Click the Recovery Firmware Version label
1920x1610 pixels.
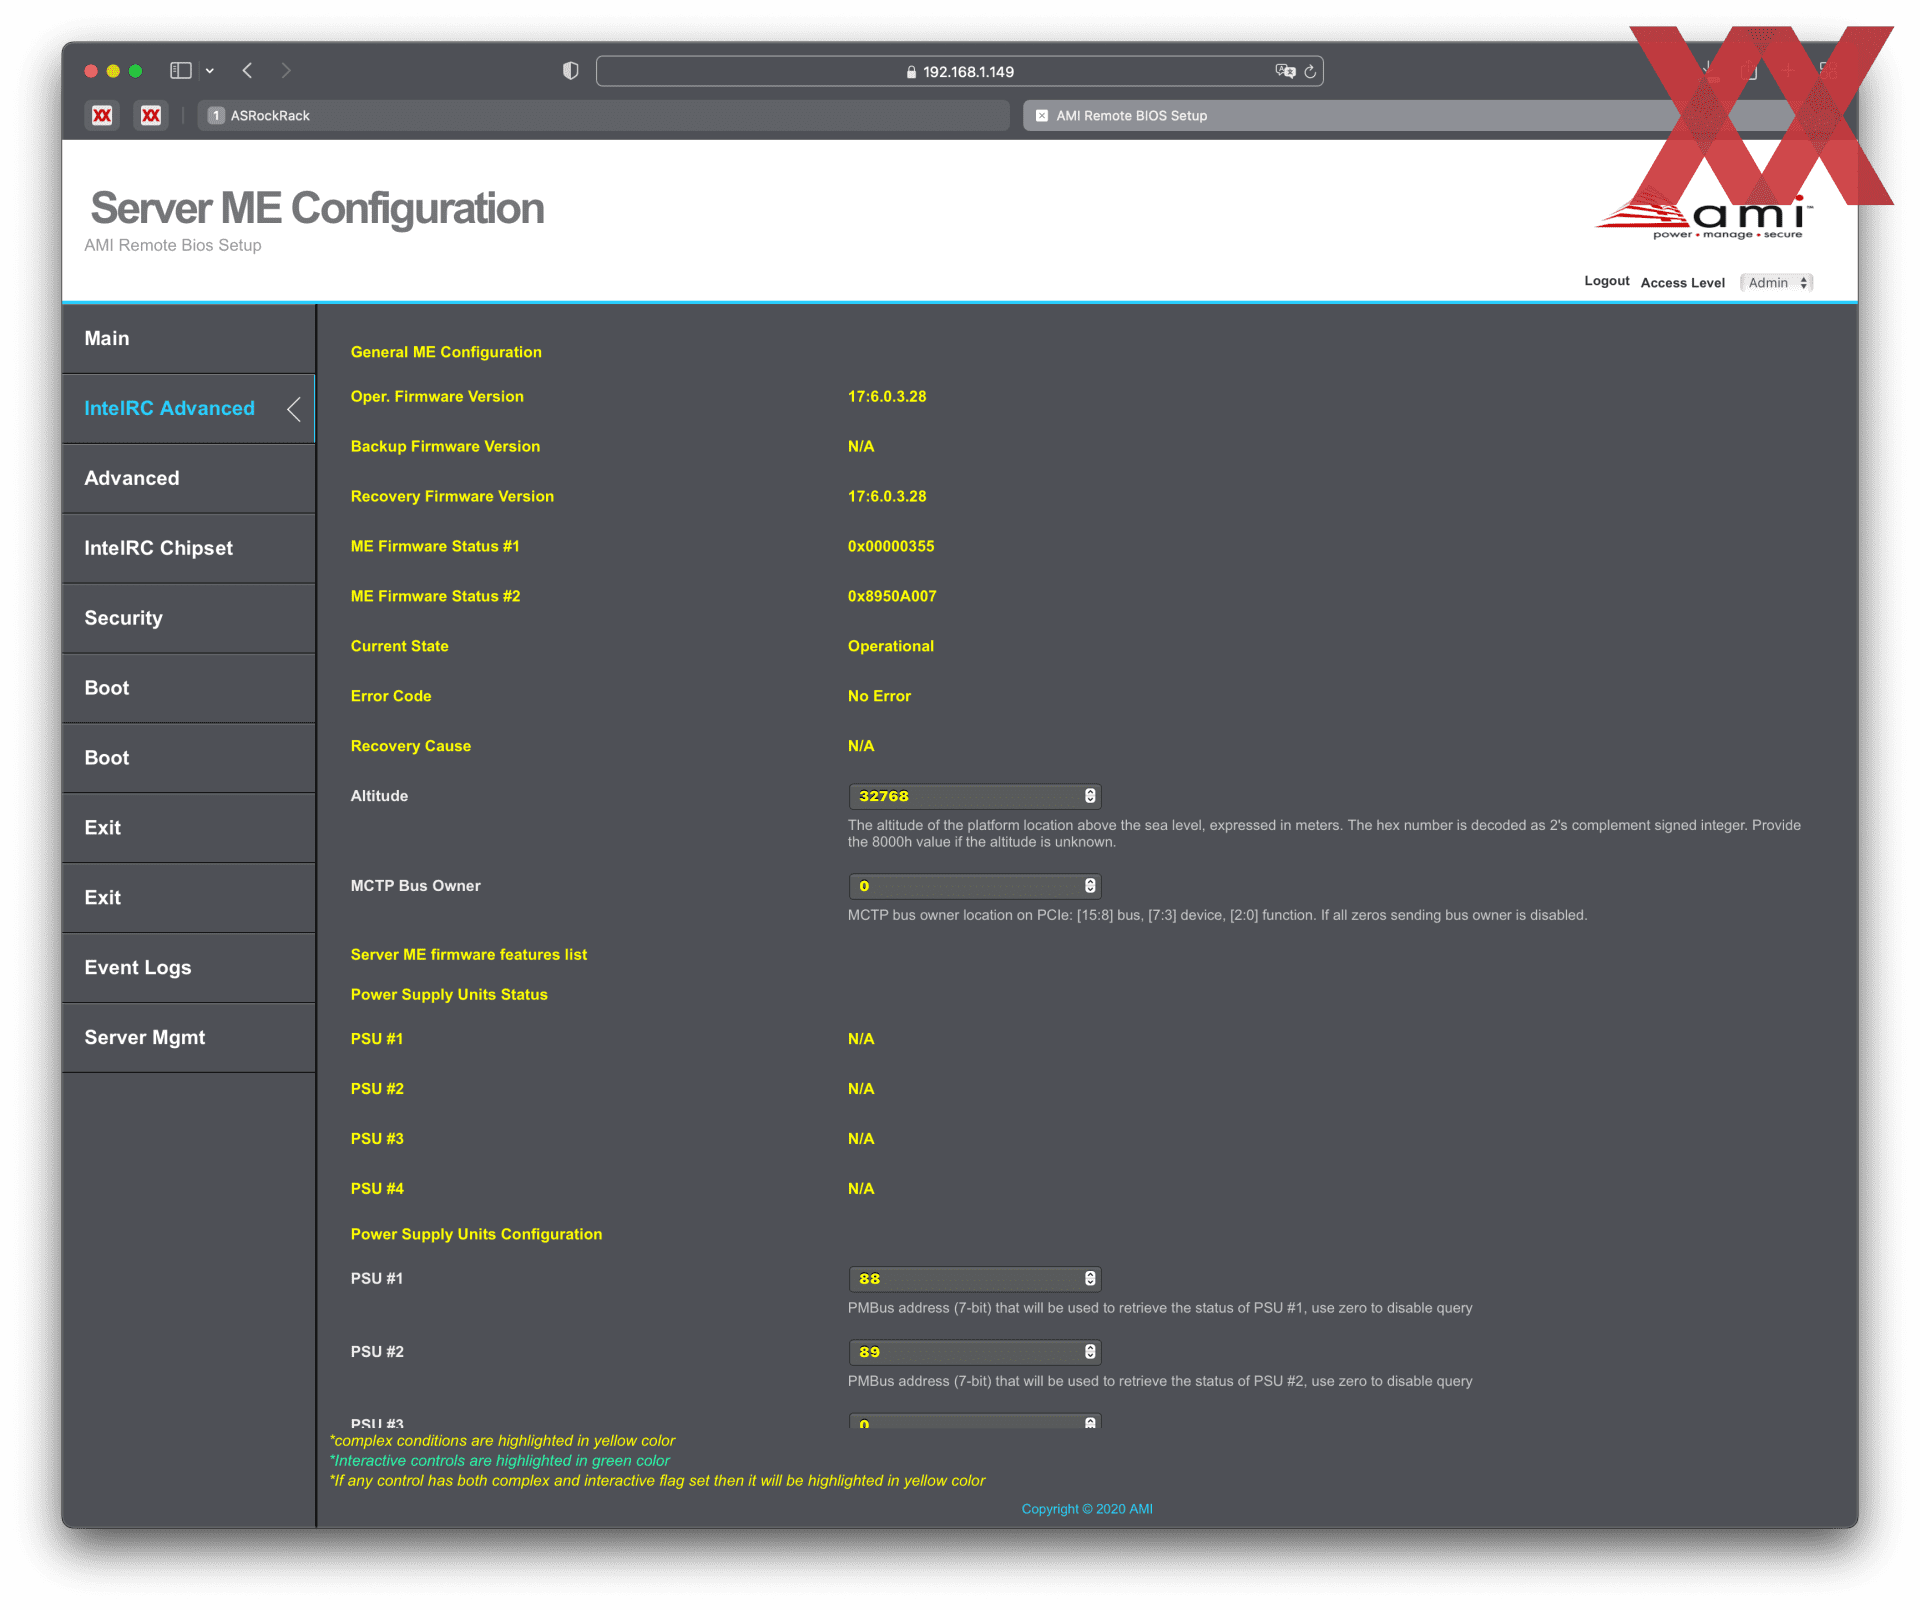452,497
